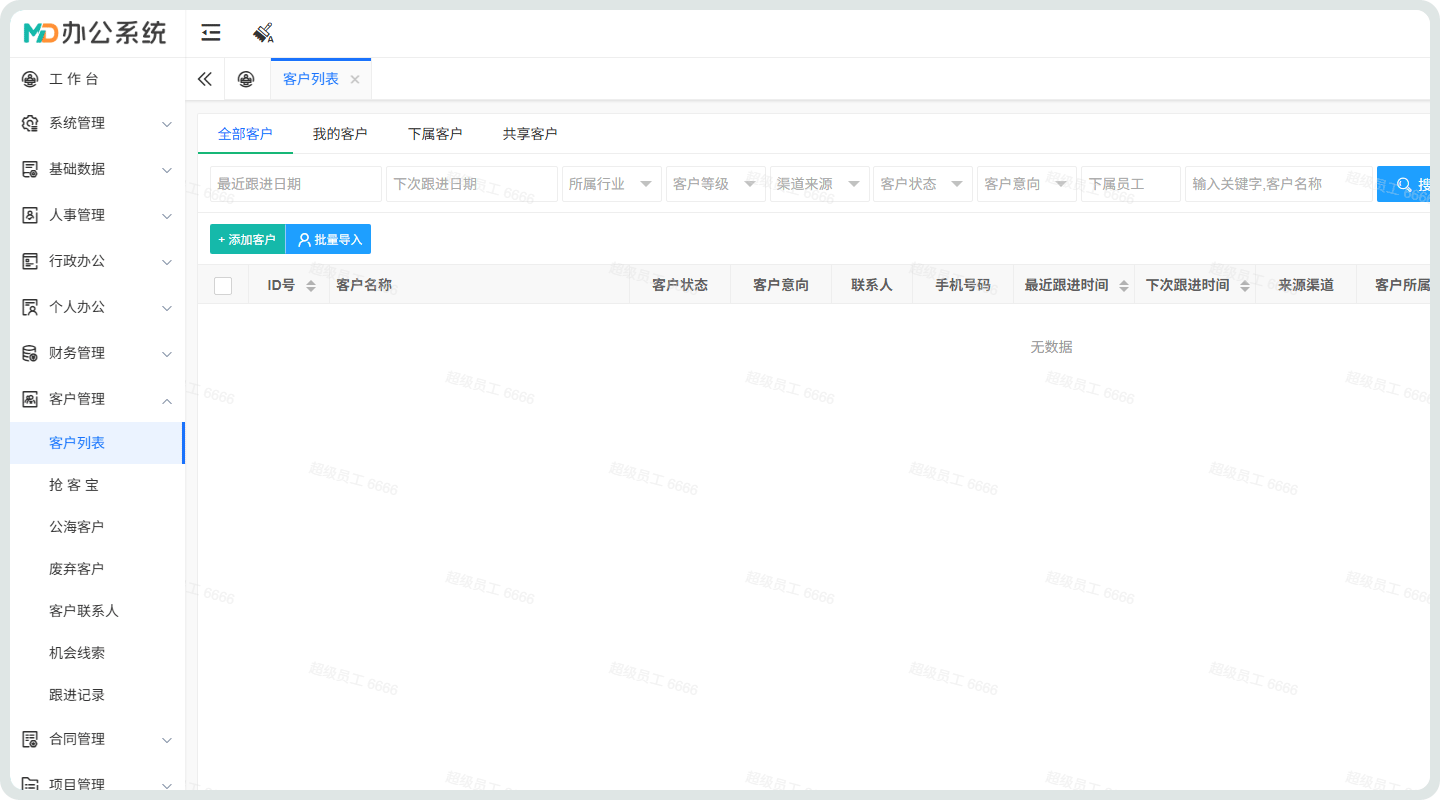
Task: Click the keyword search input field
Action: point(1278,184)
